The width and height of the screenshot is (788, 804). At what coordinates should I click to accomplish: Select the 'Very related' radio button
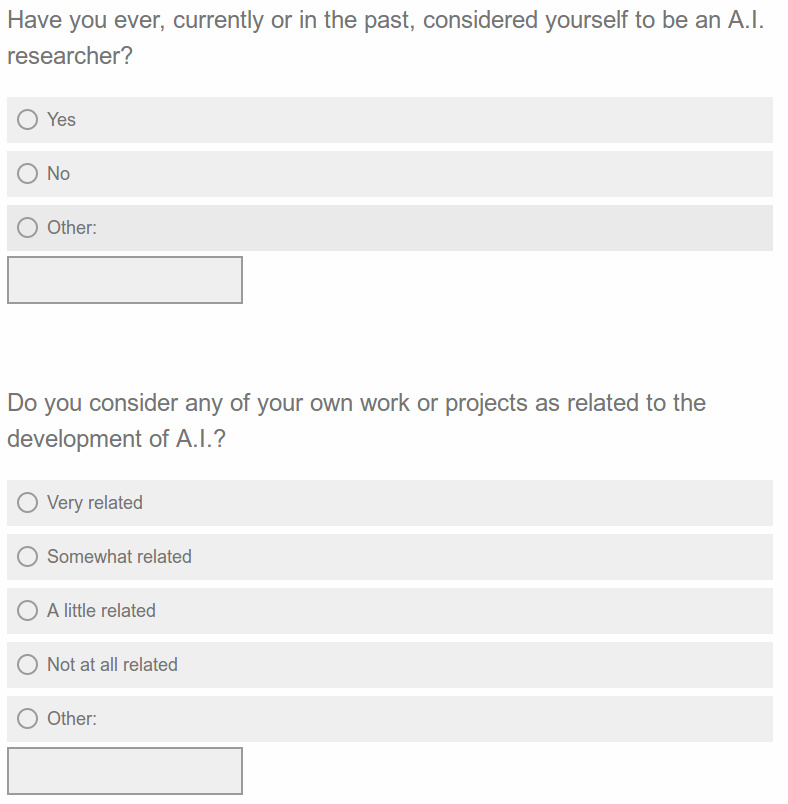(28, 502)
